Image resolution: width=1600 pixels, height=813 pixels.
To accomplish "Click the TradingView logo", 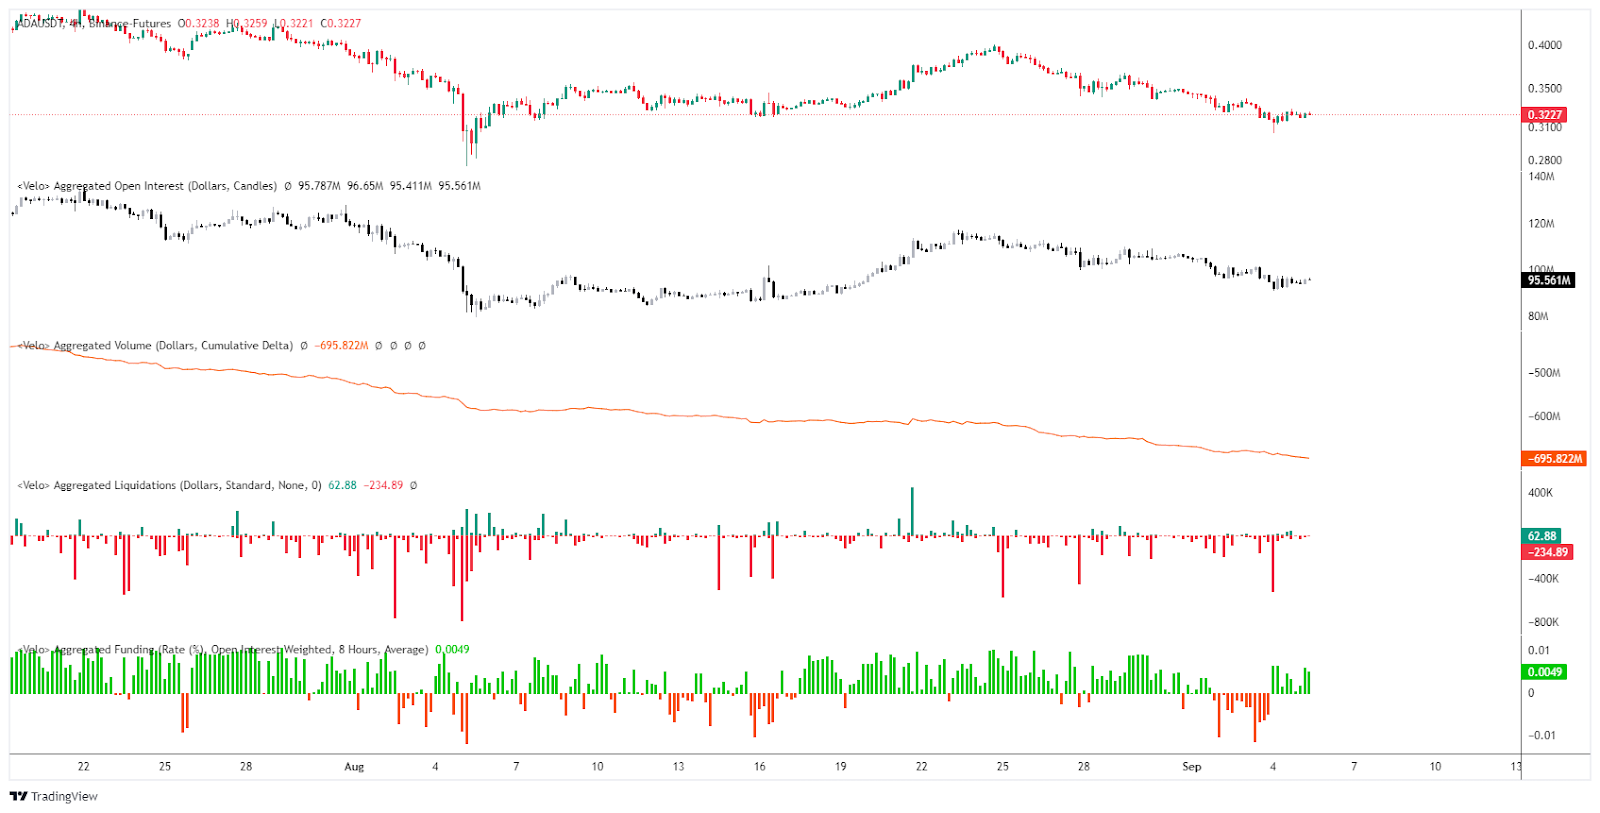I will tap(54, 796).
